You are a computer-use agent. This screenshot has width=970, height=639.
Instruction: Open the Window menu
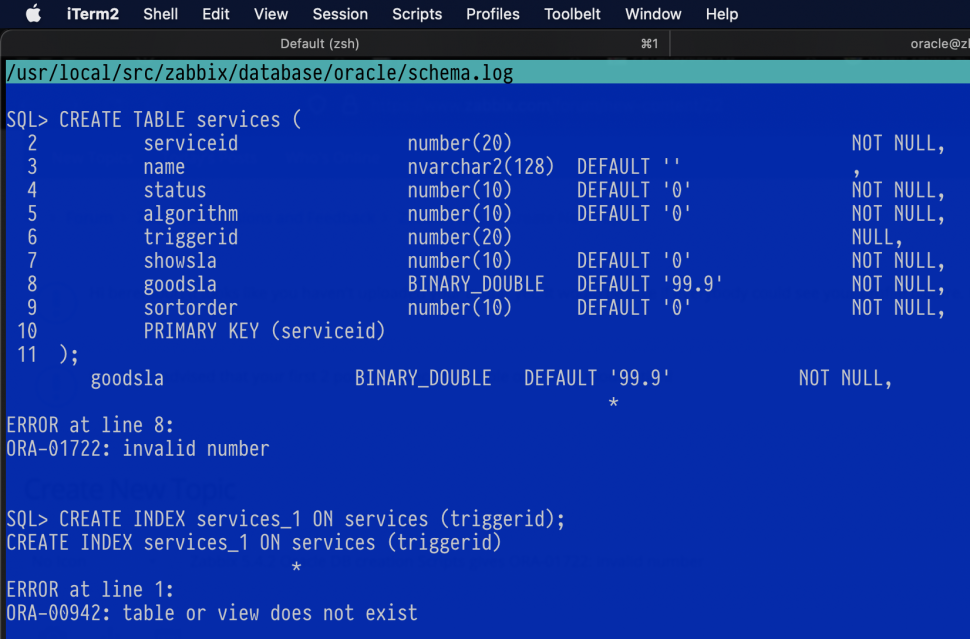(653, 14)
